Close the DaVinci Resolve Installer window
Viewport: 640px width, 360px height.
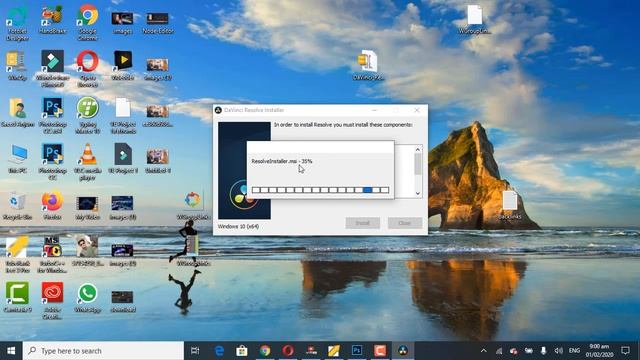(417, 110)
